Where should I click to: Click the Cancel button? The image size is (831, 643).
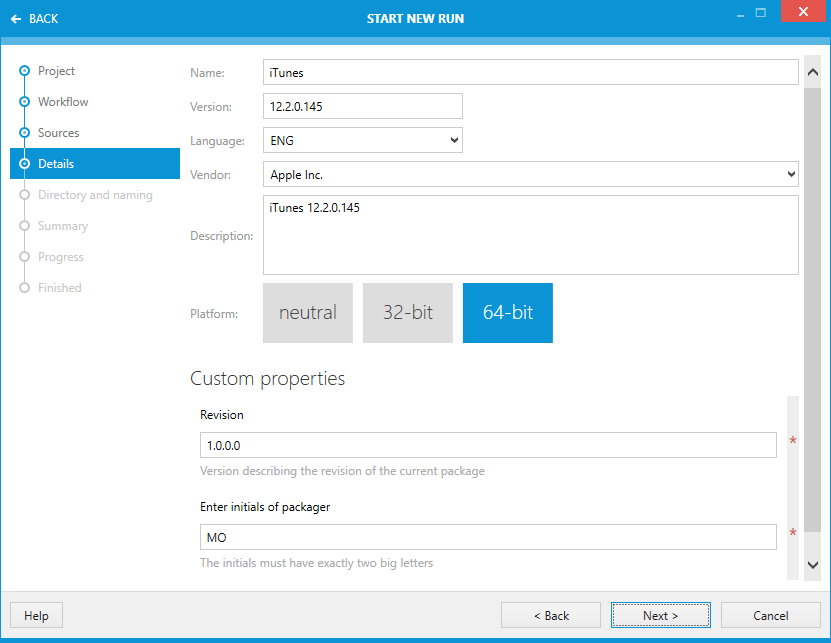pos(770,615)
